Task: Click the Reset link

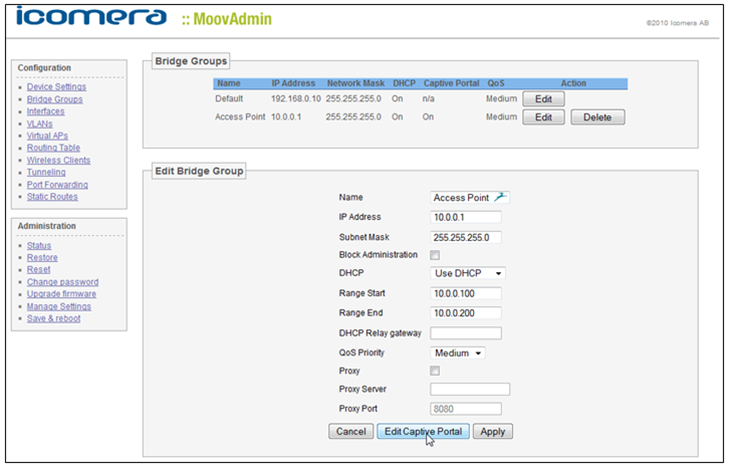Action: (39, 270)
